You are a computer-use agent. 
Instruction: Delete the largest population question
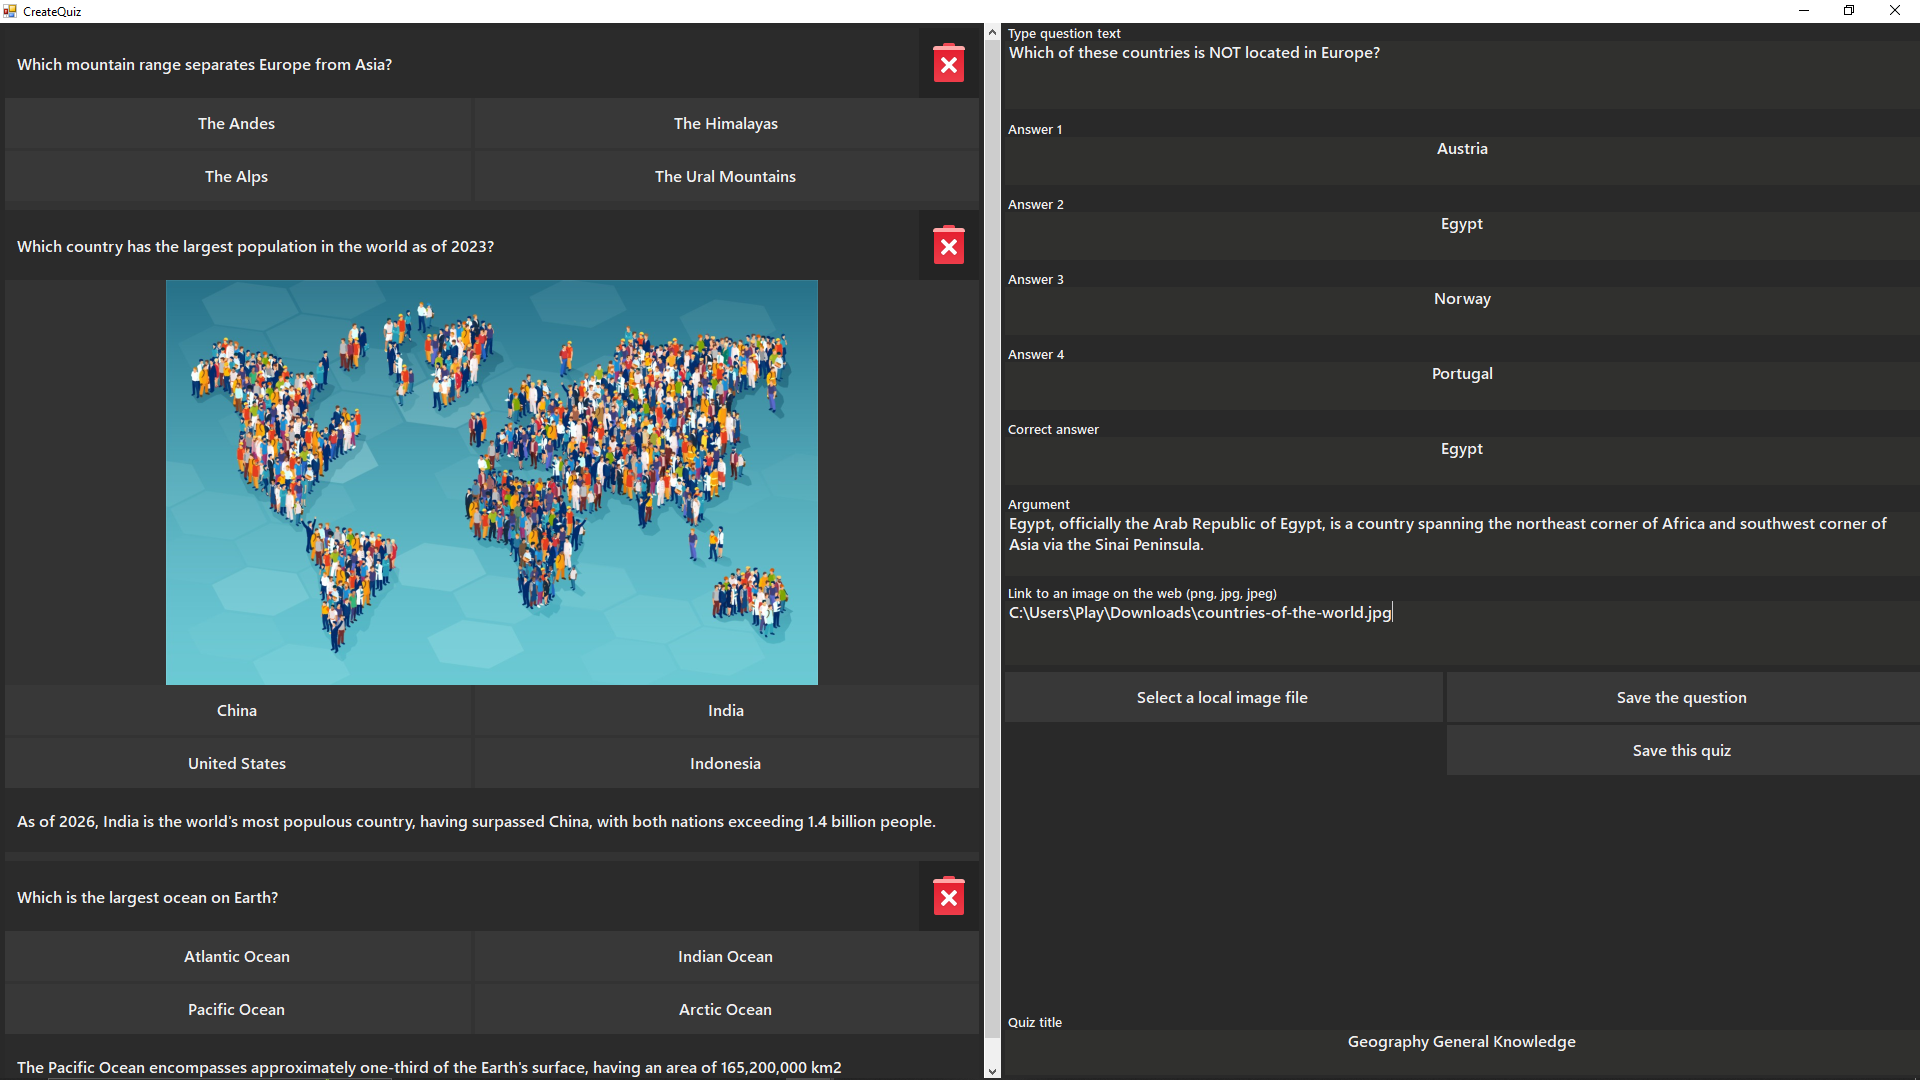(x=948, y=246)
